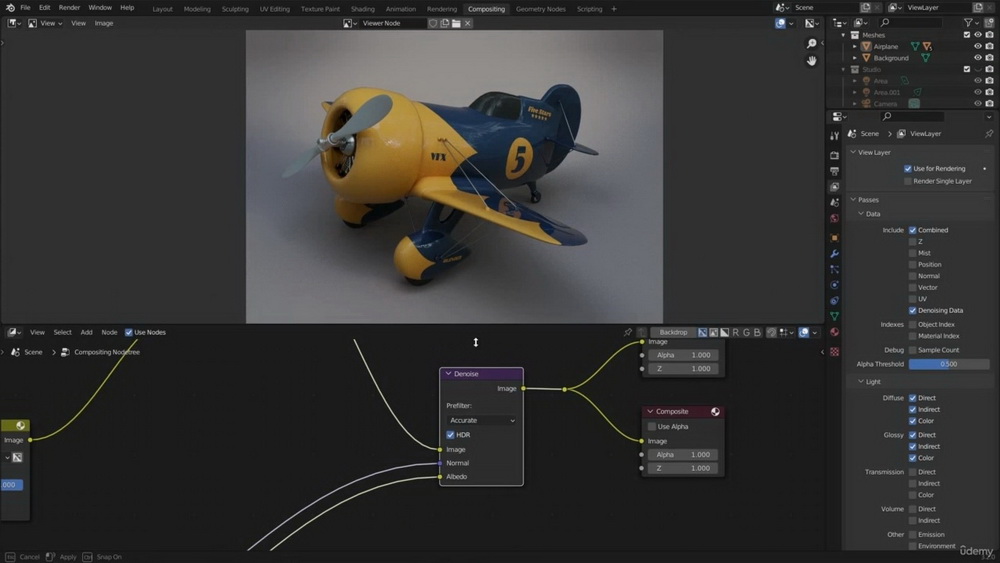Image resolution: width=1000 pixels, height=563 pixels.
Task: Open image folder icon next to Viewer Node
Action: coord(456,23)
